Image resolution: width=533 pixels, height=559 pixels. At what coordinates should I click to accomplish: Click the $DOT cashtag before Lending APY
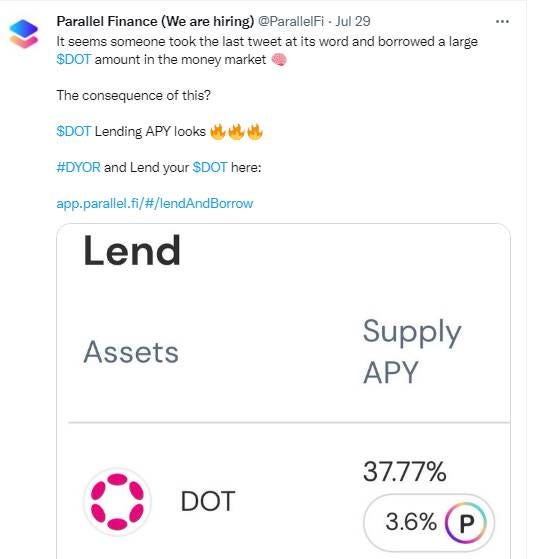tap(74, 132)
